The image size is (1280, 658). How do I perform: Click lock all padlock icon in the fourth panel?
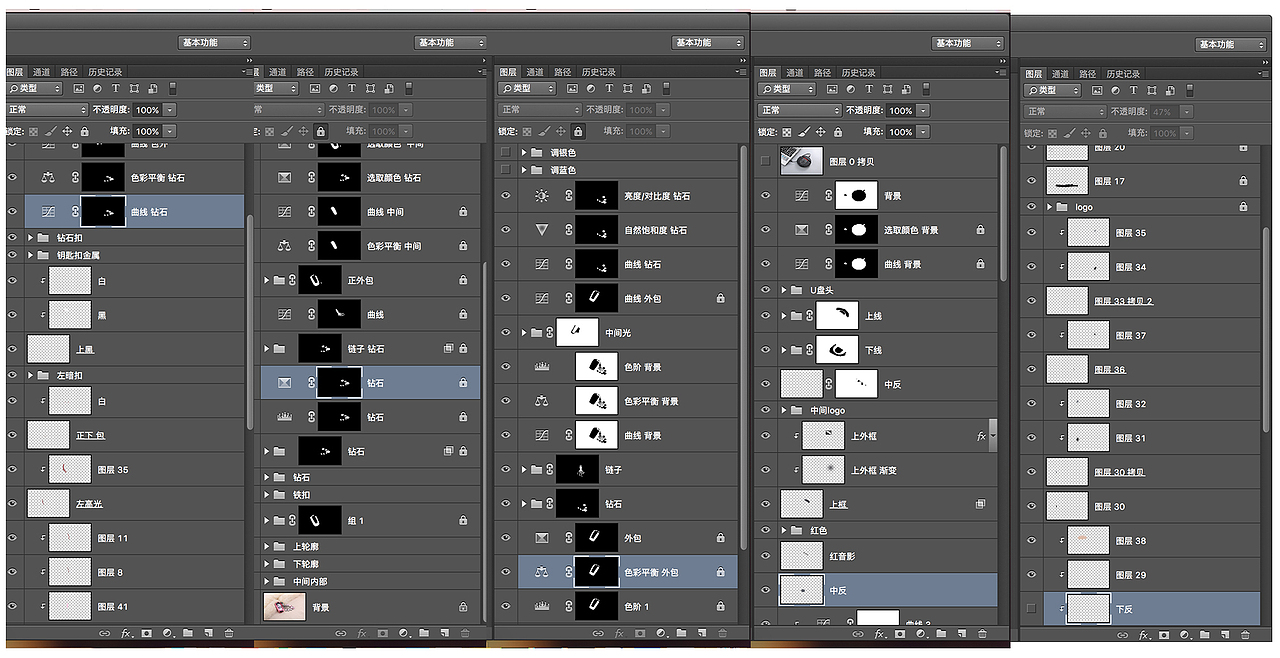838,132
